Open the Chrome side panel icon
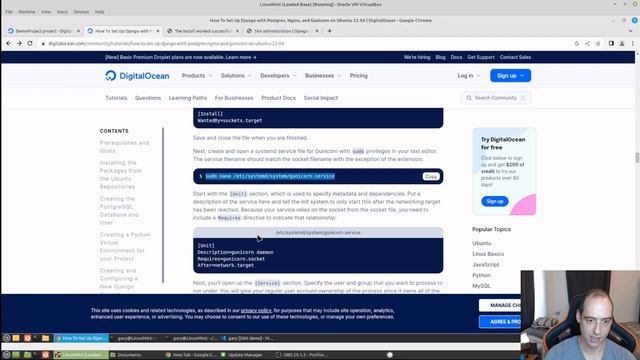Image resolution: width=640 pixels, height=360 pixels. 611,43
